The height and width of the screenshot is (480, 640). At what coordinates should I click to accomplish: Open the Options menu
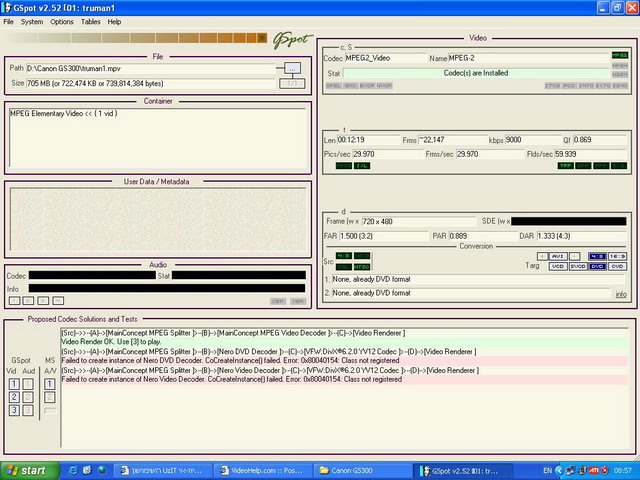[62, 22]
